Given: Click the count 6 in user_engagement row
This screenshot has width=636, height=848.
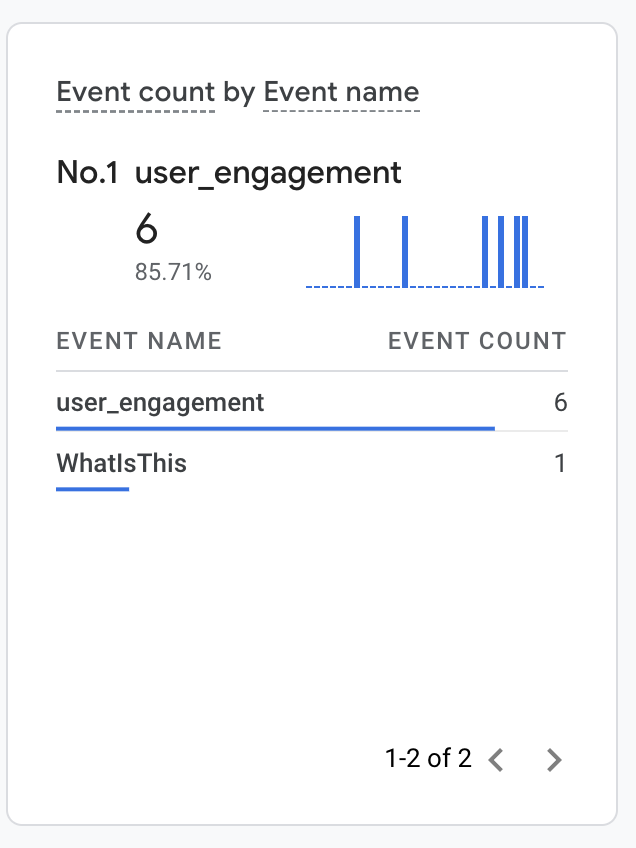Looking at the screenshot, I should coord(560,403).
